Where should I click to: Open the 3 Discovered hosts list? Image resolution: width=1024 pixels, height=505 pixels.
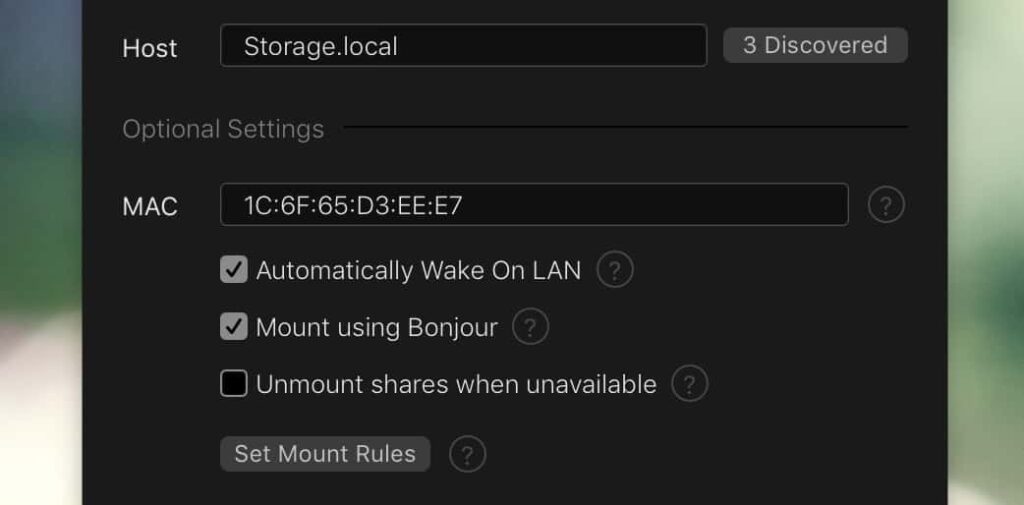tap(815, 45)
